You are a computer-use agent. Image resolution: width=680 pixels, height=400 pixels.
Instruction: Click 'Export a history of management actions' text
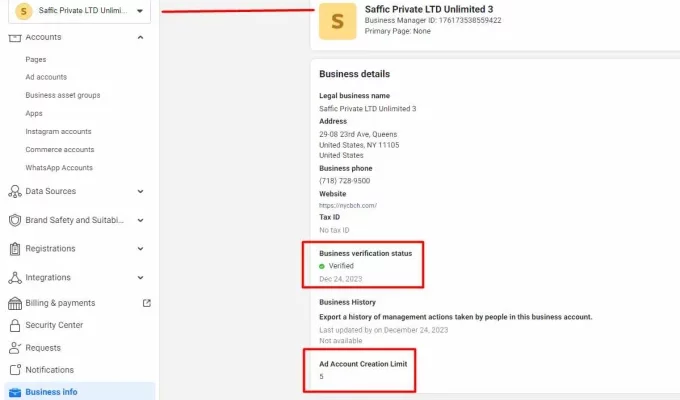click(x=455, y=317)
